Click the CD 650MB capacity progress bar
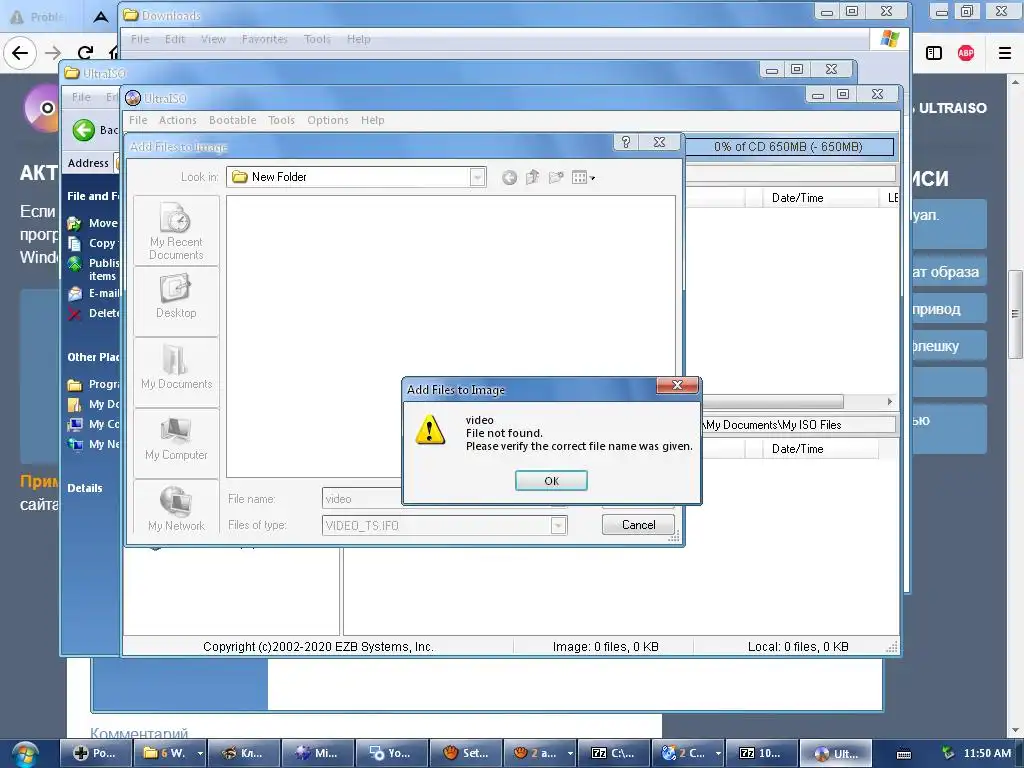 point(788,147)
